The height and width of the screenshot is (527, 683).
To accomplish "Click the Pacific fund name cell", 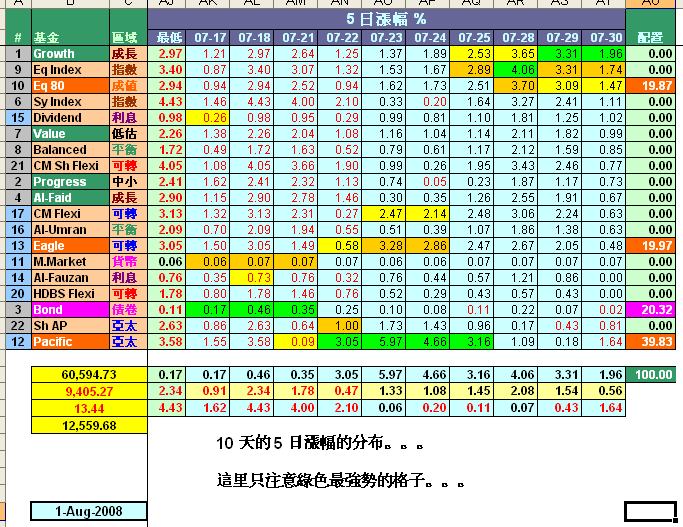I will click(x=69, y=342).
